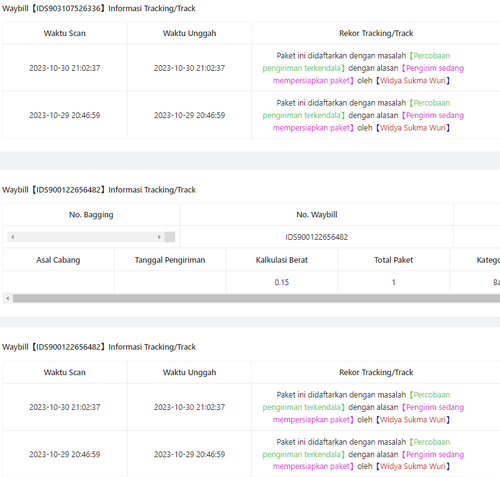Click right arrow of No. Bagging scrollbar

tap(159, 237)
